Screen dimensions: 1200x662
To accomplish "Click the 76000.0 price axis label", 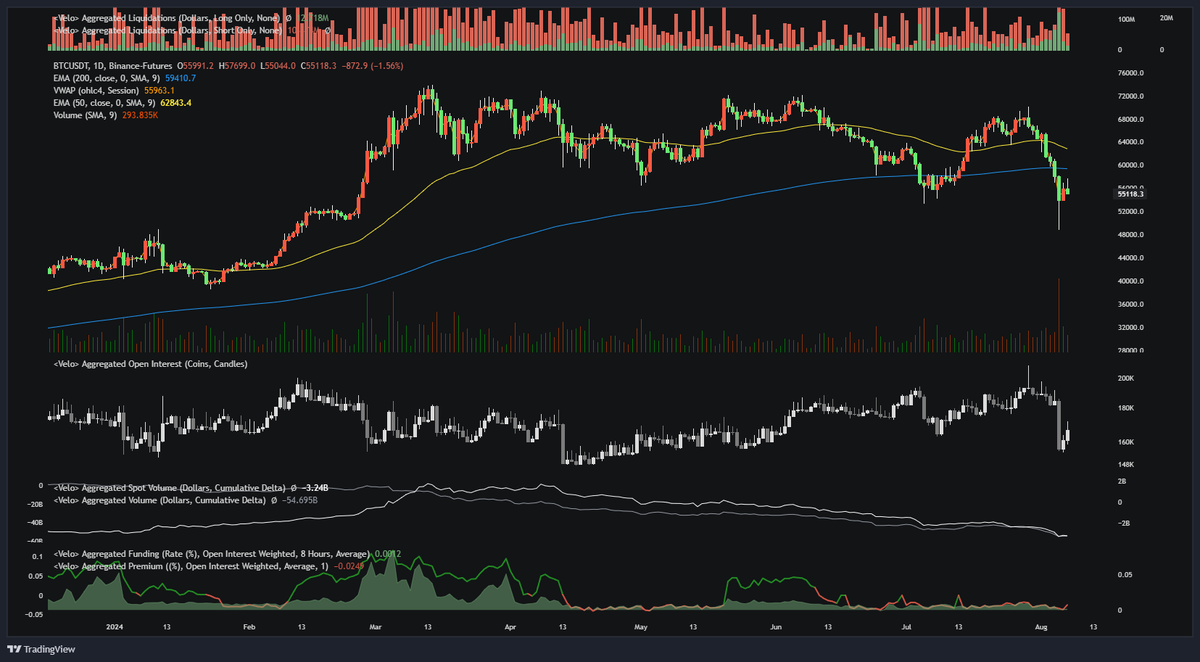I will click(1131, 73).
